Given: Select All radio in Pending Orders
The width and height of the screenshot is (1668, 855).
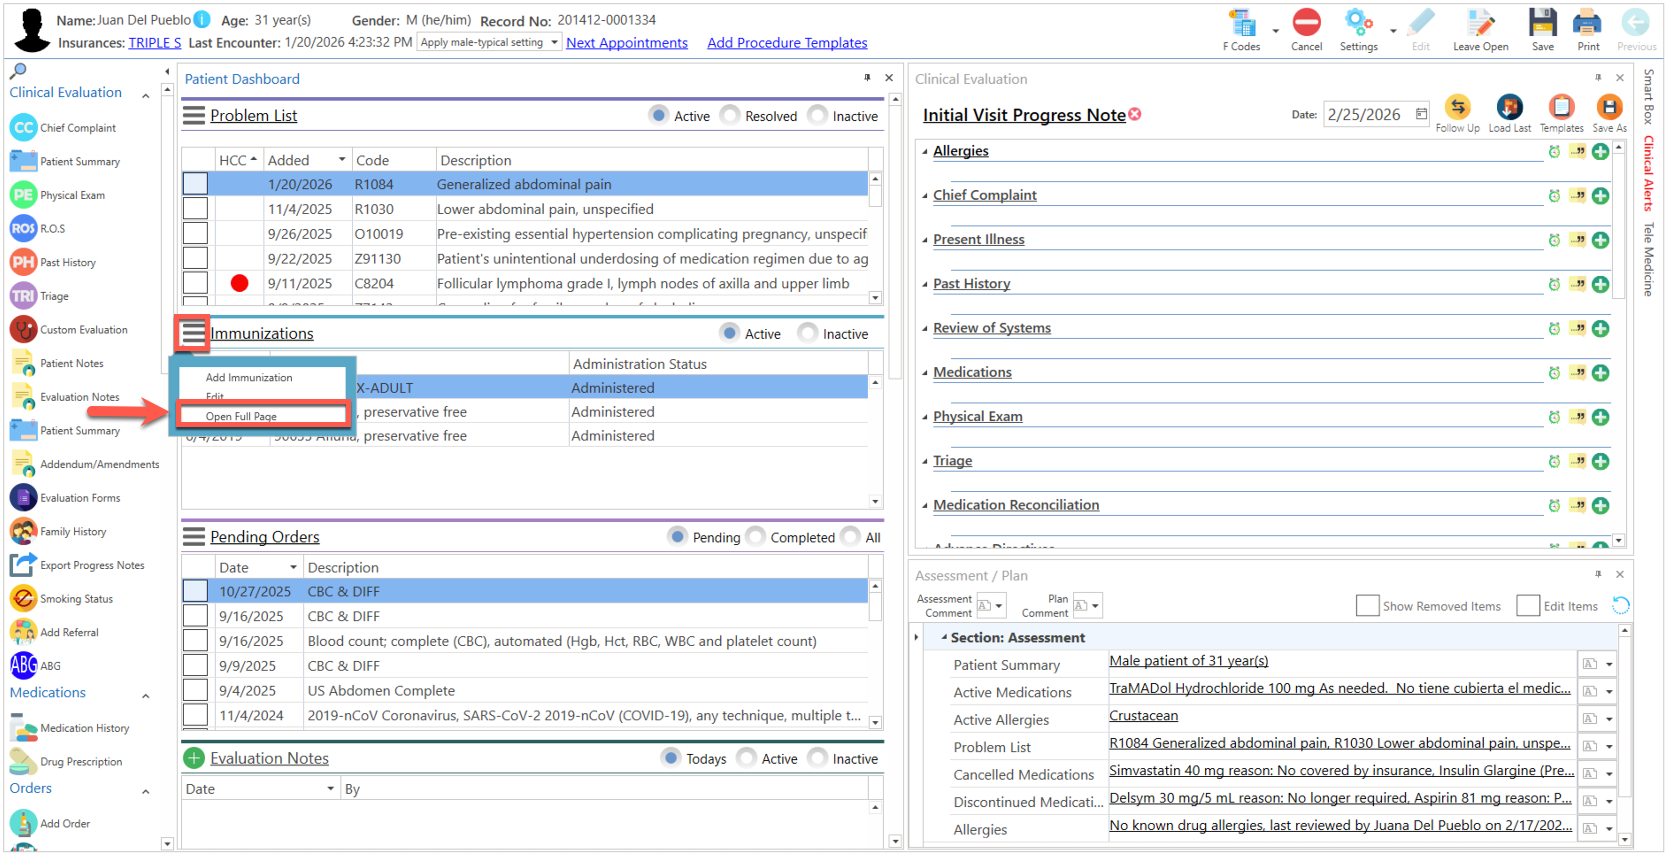Looking at the screenshot, I should pos(850,537).
